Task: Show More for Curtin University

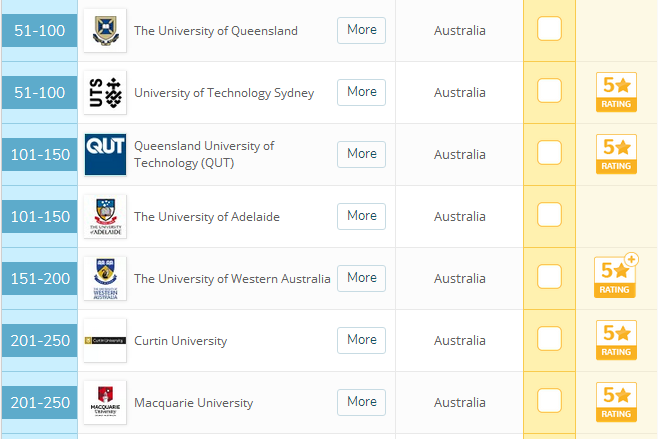Action: coord(361,340)
